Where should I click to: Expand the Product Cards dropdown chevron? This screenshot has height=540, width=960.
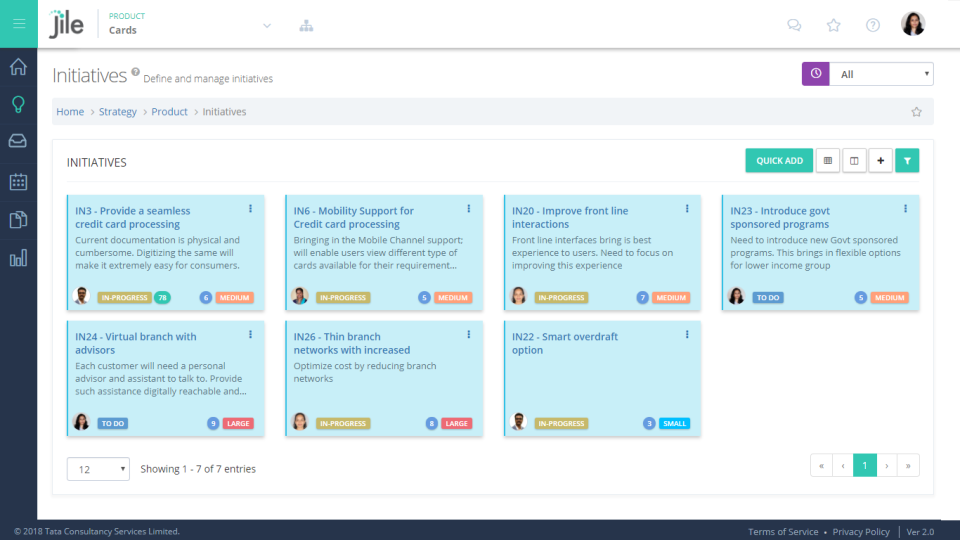tap(267, 26)
